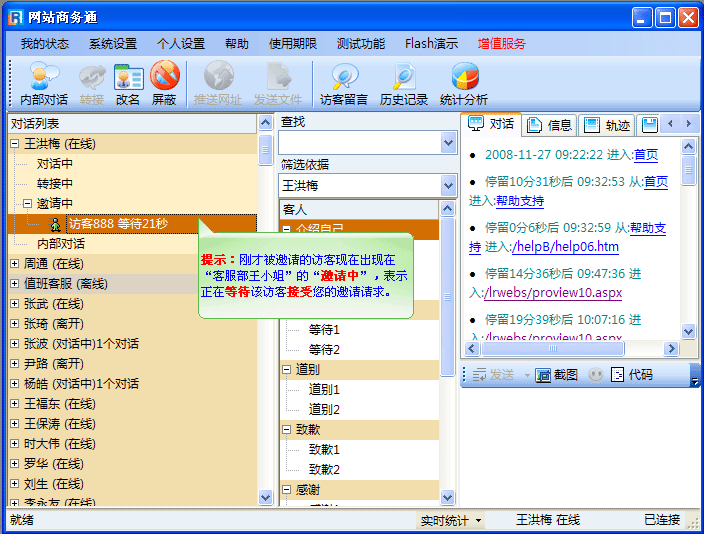This screenshot has width=704, height=534.
Task: Click the /helpB/help06.htm link
Action: coord(565,247)
